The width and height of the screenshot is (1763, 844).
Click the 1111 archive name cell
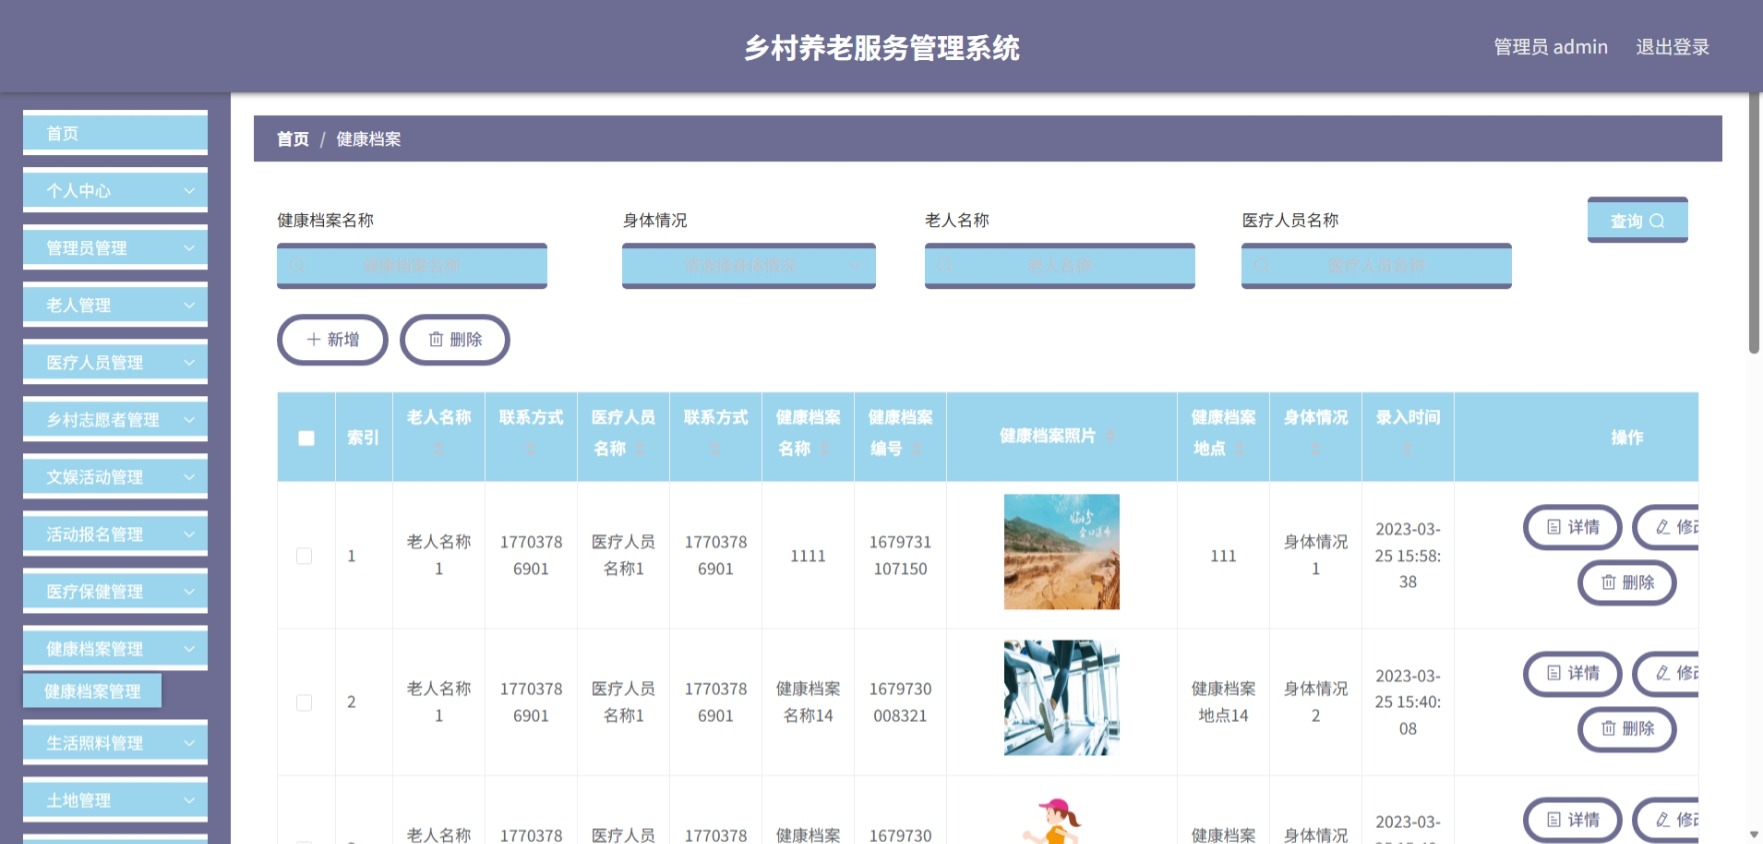tap(808, 556)
